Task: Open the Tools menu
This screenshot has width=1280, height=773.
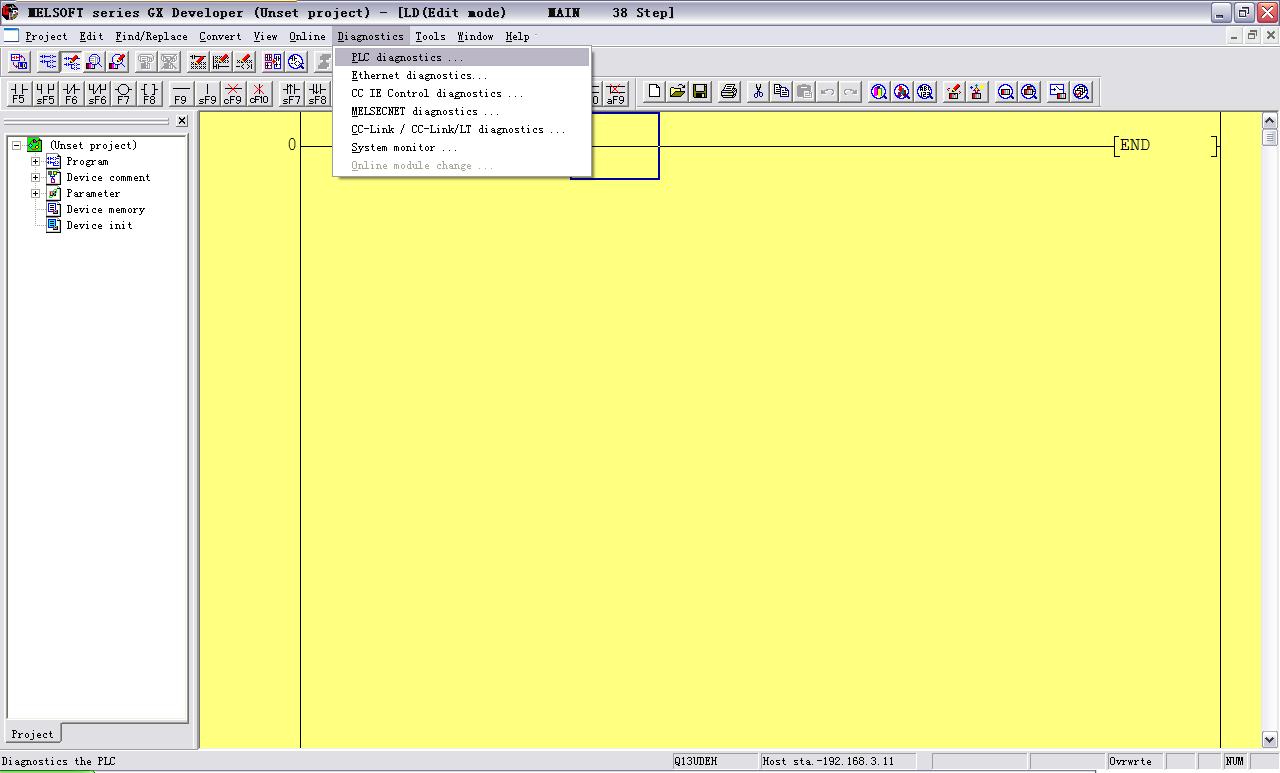Action: pyautogui.click(x=430, y=36)
